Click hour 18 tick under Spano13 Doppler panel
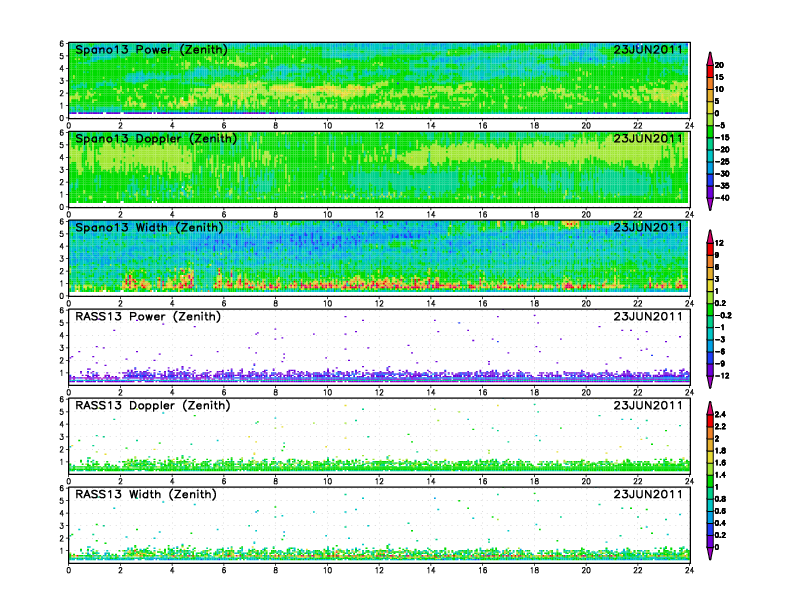This screenshot has height=612, width=792. pyautogui.click(x=534, y=215)
